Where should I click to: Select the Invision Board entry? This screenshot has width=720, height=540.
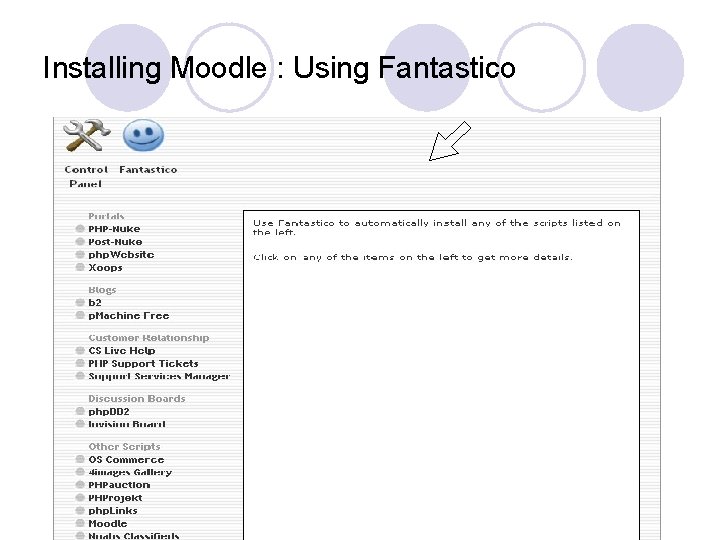(127, 424)
